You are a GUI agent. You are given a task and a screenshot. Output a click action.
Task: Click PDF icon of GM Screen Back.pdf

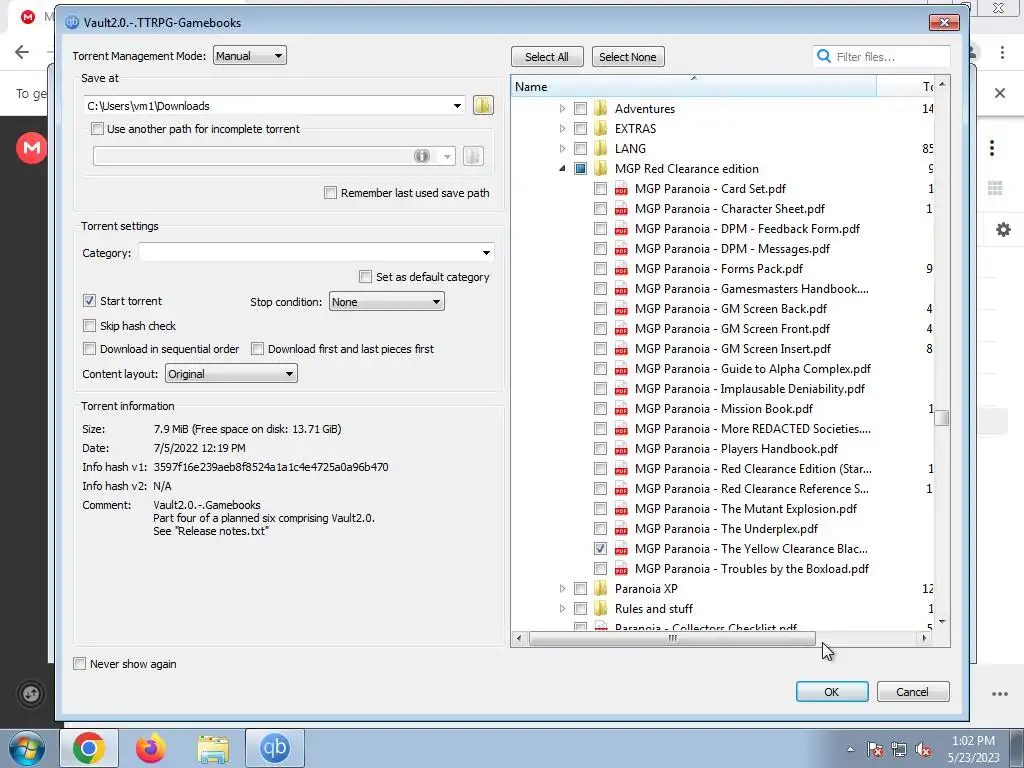(620, 308)
